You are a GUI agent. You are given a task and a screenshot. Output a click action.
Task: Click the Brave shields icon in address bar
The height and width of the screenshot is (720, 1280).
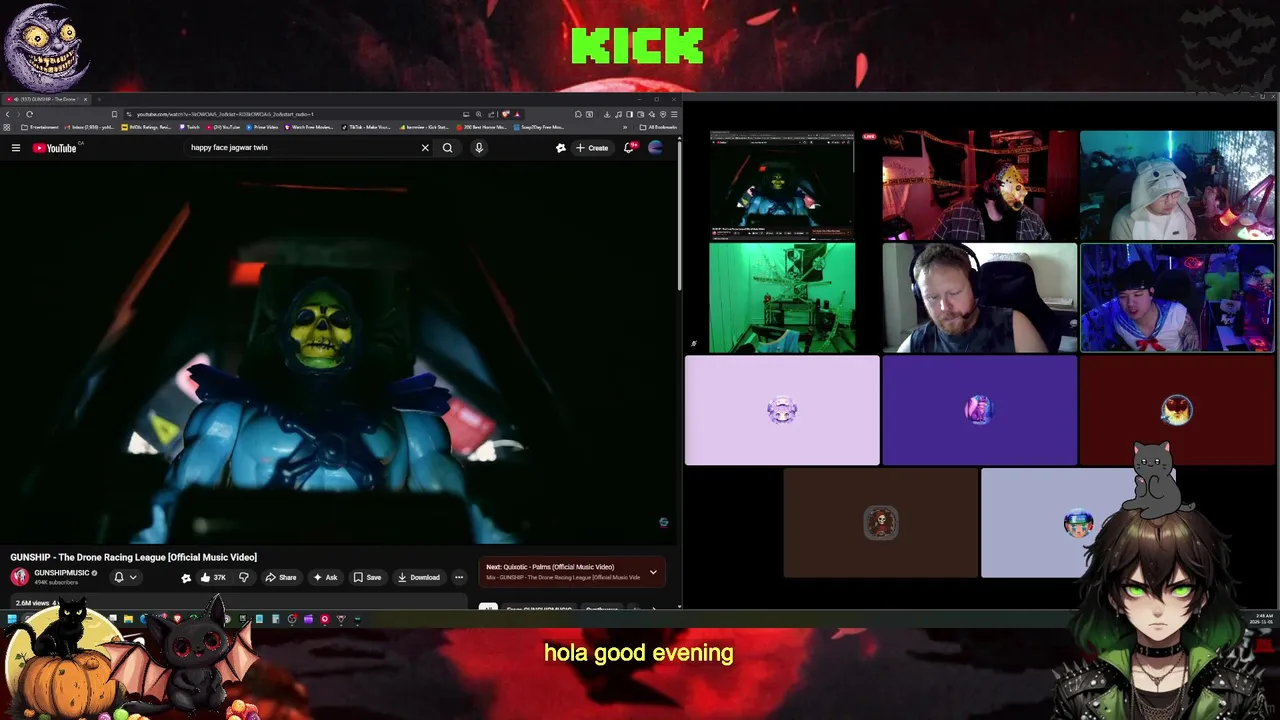tap(505, 114)
